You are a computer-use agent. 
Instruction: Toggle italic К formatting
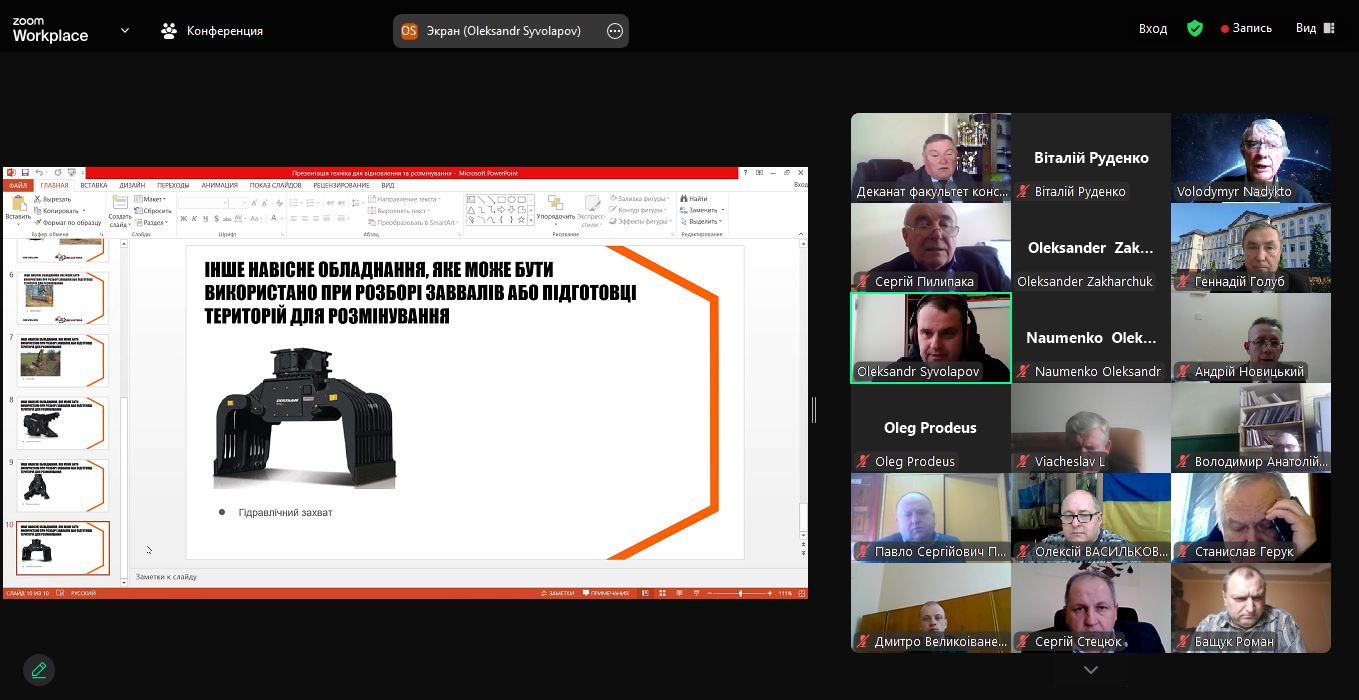(x=195, y=218)
